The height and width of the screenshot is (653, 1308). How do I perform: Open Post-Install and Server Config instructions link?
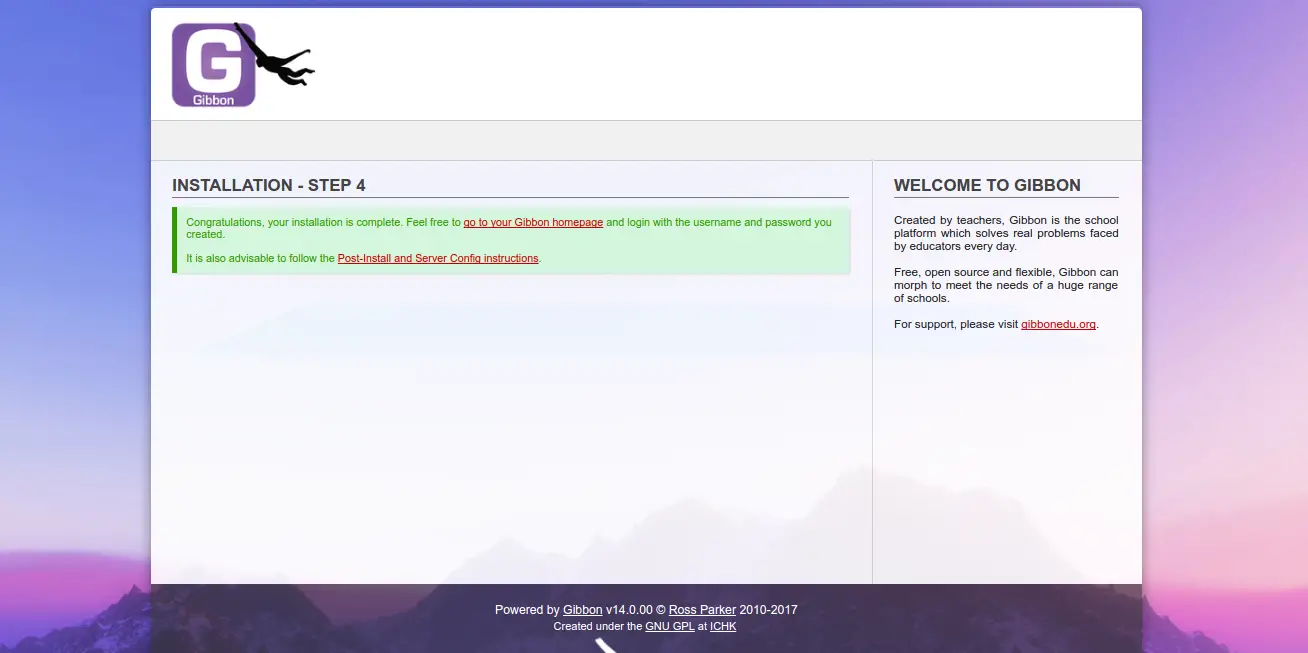[438, 258]
